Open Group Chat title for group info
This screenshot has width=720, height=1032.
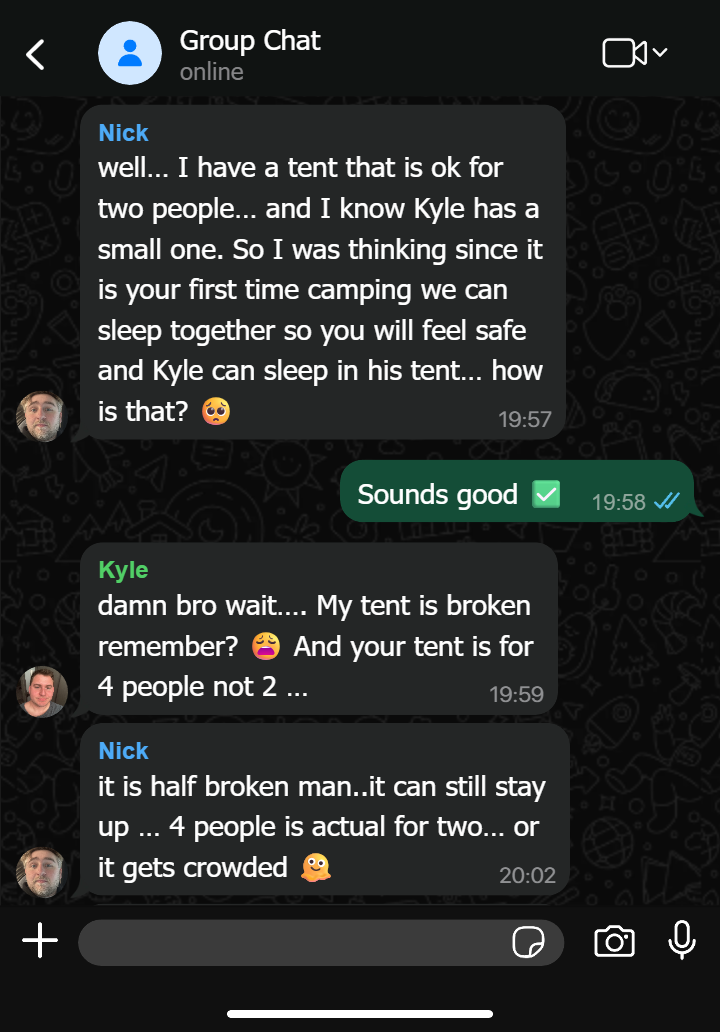coord(250,41)
